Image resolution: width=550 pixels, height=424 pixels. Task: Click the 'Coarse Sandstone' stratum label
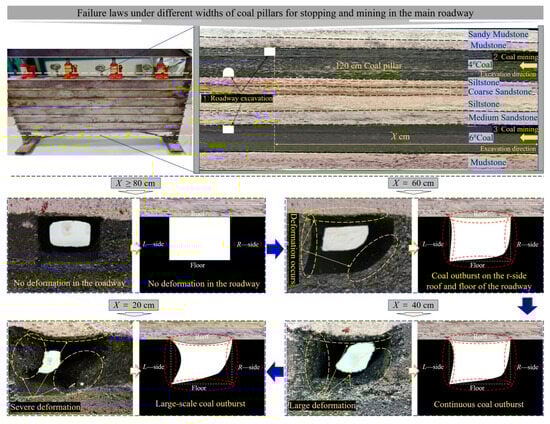pos(500,92)
